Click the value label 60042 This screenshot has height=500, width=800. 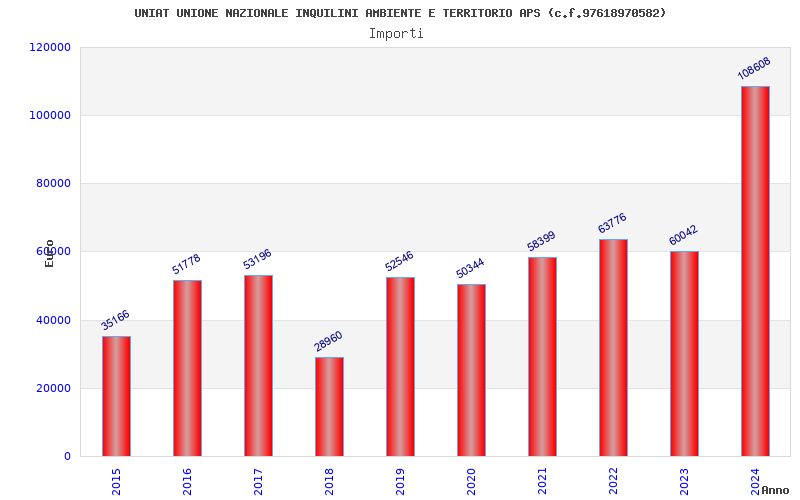[x=683, y=235]
